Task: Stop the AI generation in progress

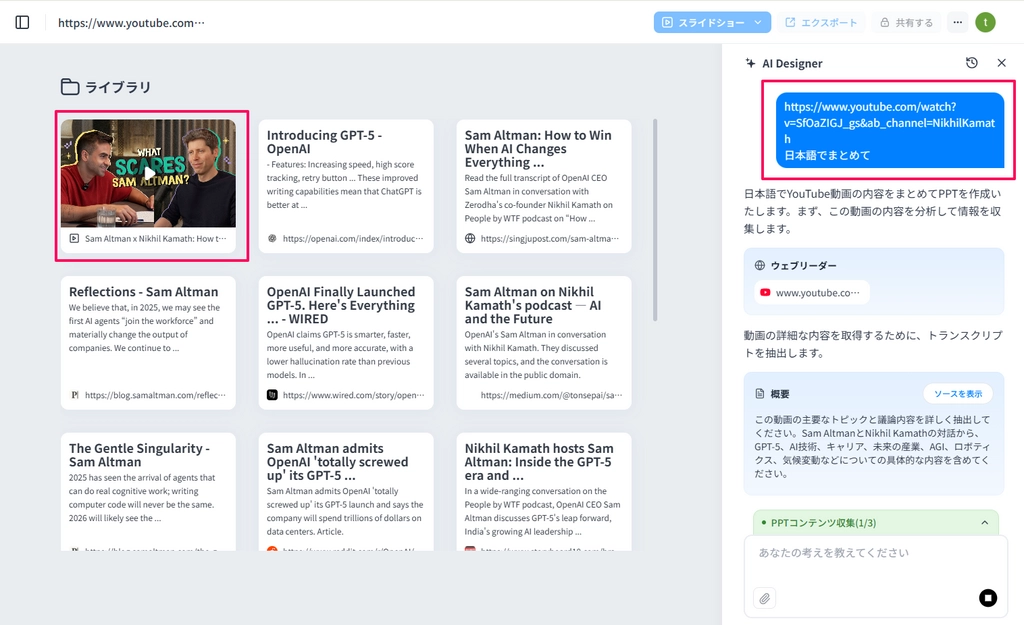Action: point(987,598)
